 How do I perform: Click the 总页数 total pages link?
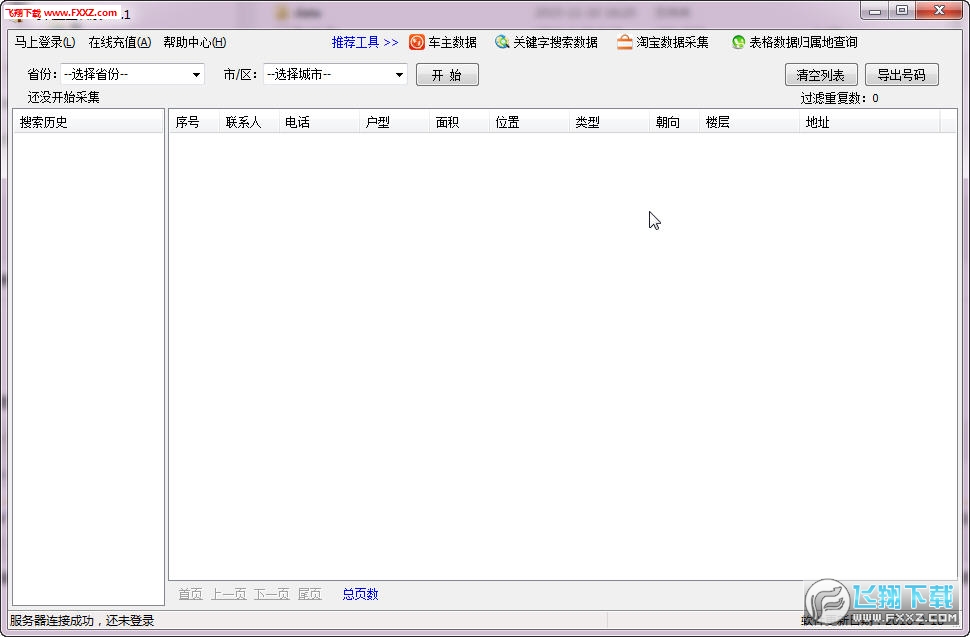click(358, 593)
